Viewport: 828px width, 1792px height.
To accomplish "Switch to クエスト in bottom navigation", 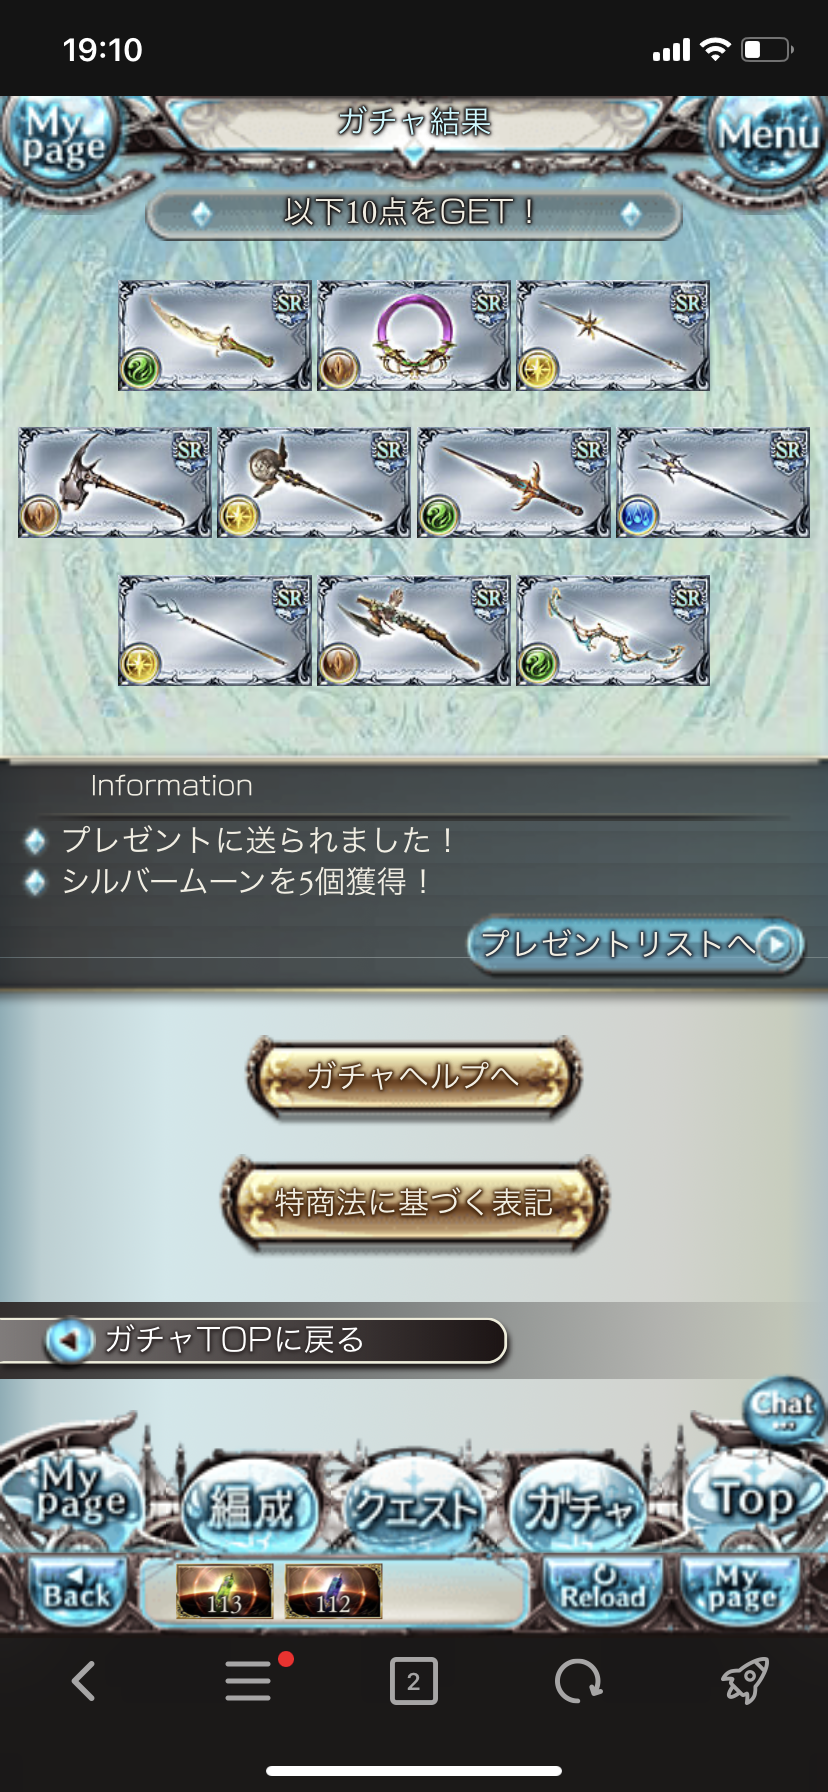I will click(414, 1505).
